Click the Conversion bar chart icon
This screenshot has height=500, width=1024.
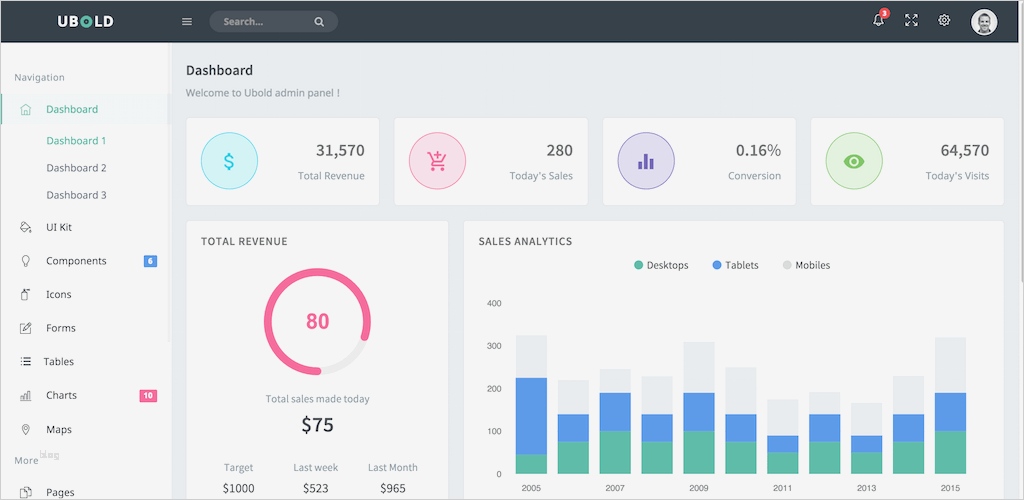pyautogui.click(x=646, y=161)
